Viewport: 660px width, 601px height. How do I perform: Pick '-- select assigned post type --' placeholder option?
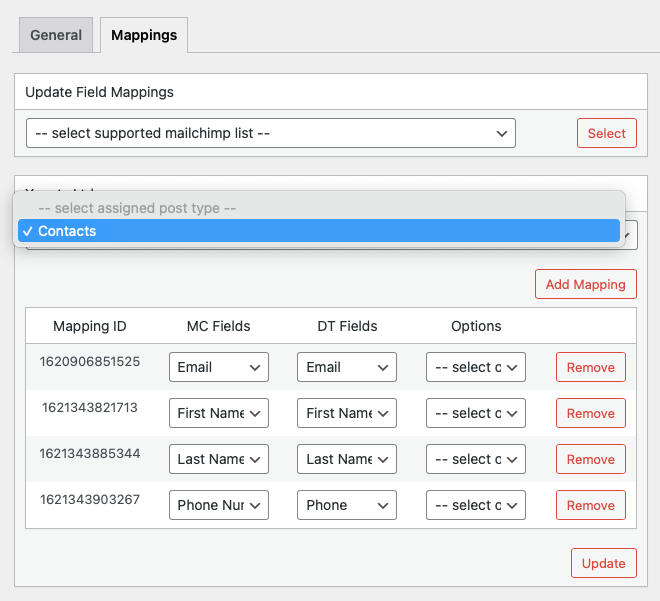(319, 208)
